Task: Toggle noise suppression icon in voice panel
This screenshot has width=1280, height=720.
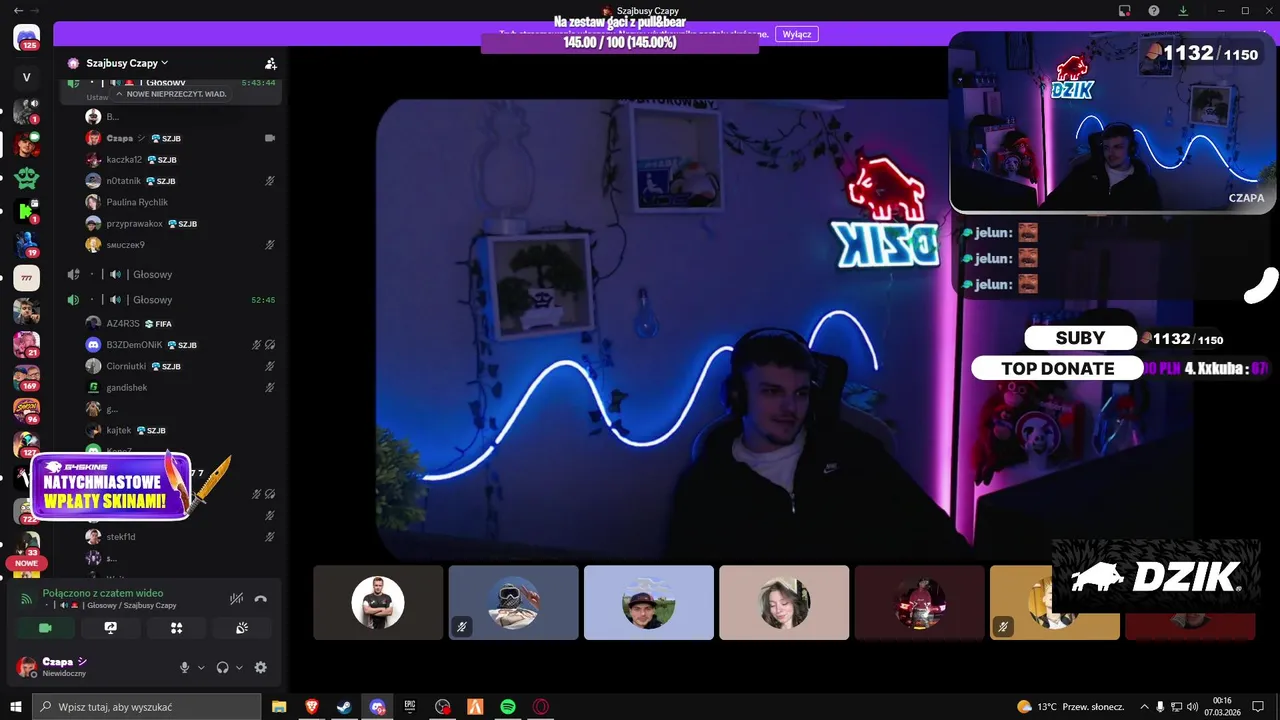Action: (x=236, y=599)
